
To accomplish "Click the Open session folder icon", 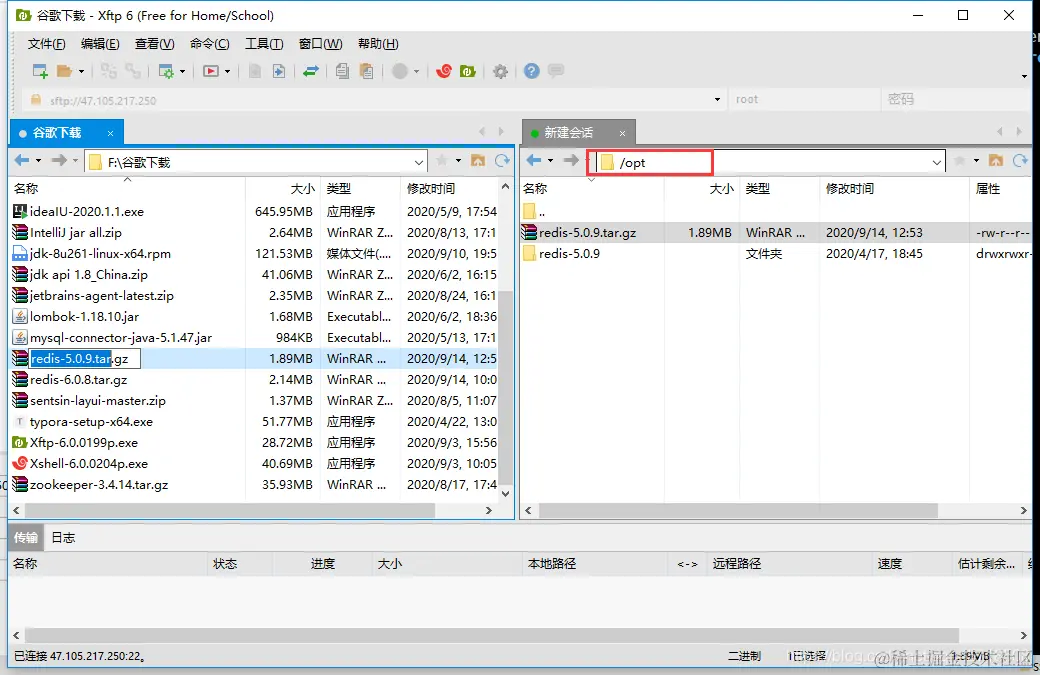I will point(64,71).
